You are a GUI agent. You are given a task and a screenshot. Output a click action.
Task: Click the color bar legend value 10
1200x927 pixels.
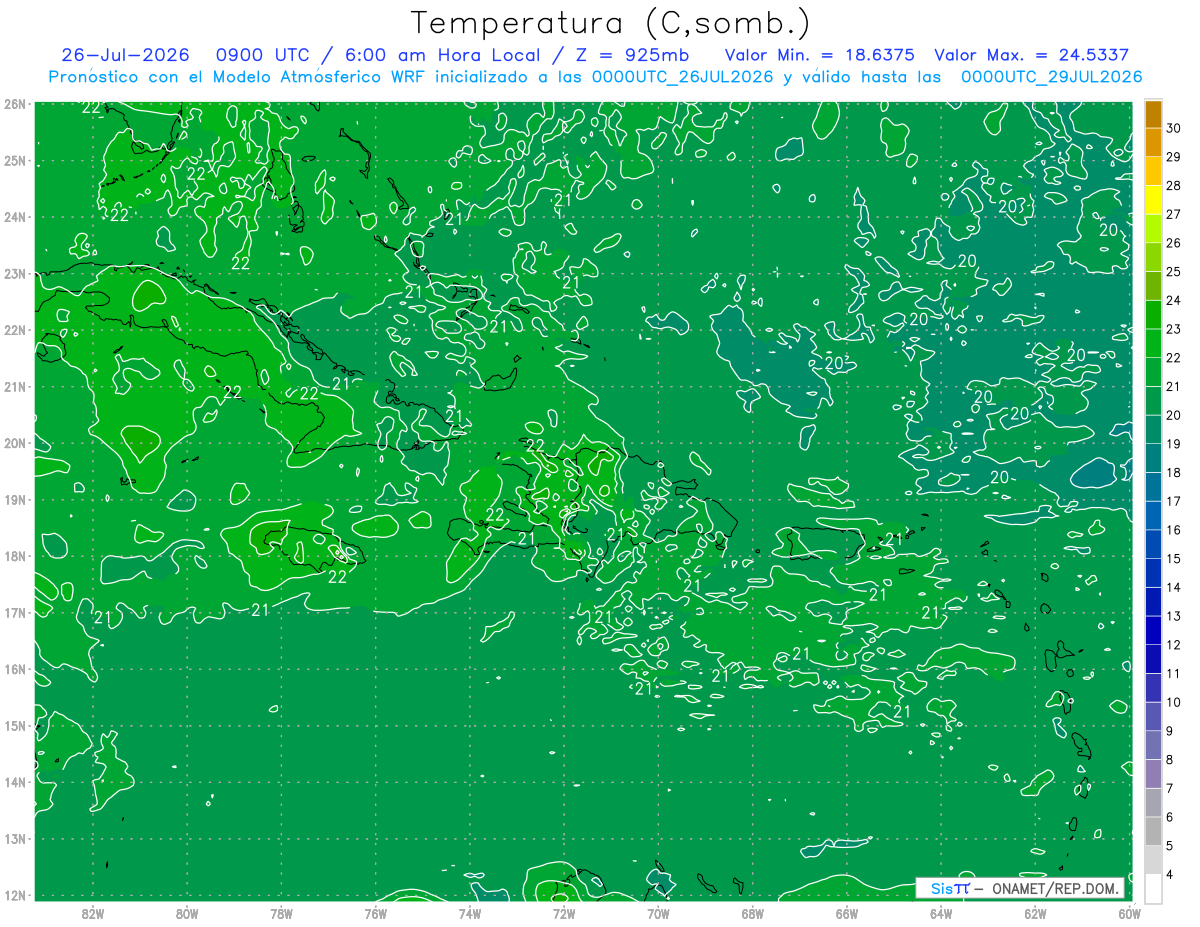tap(1174, 702)
